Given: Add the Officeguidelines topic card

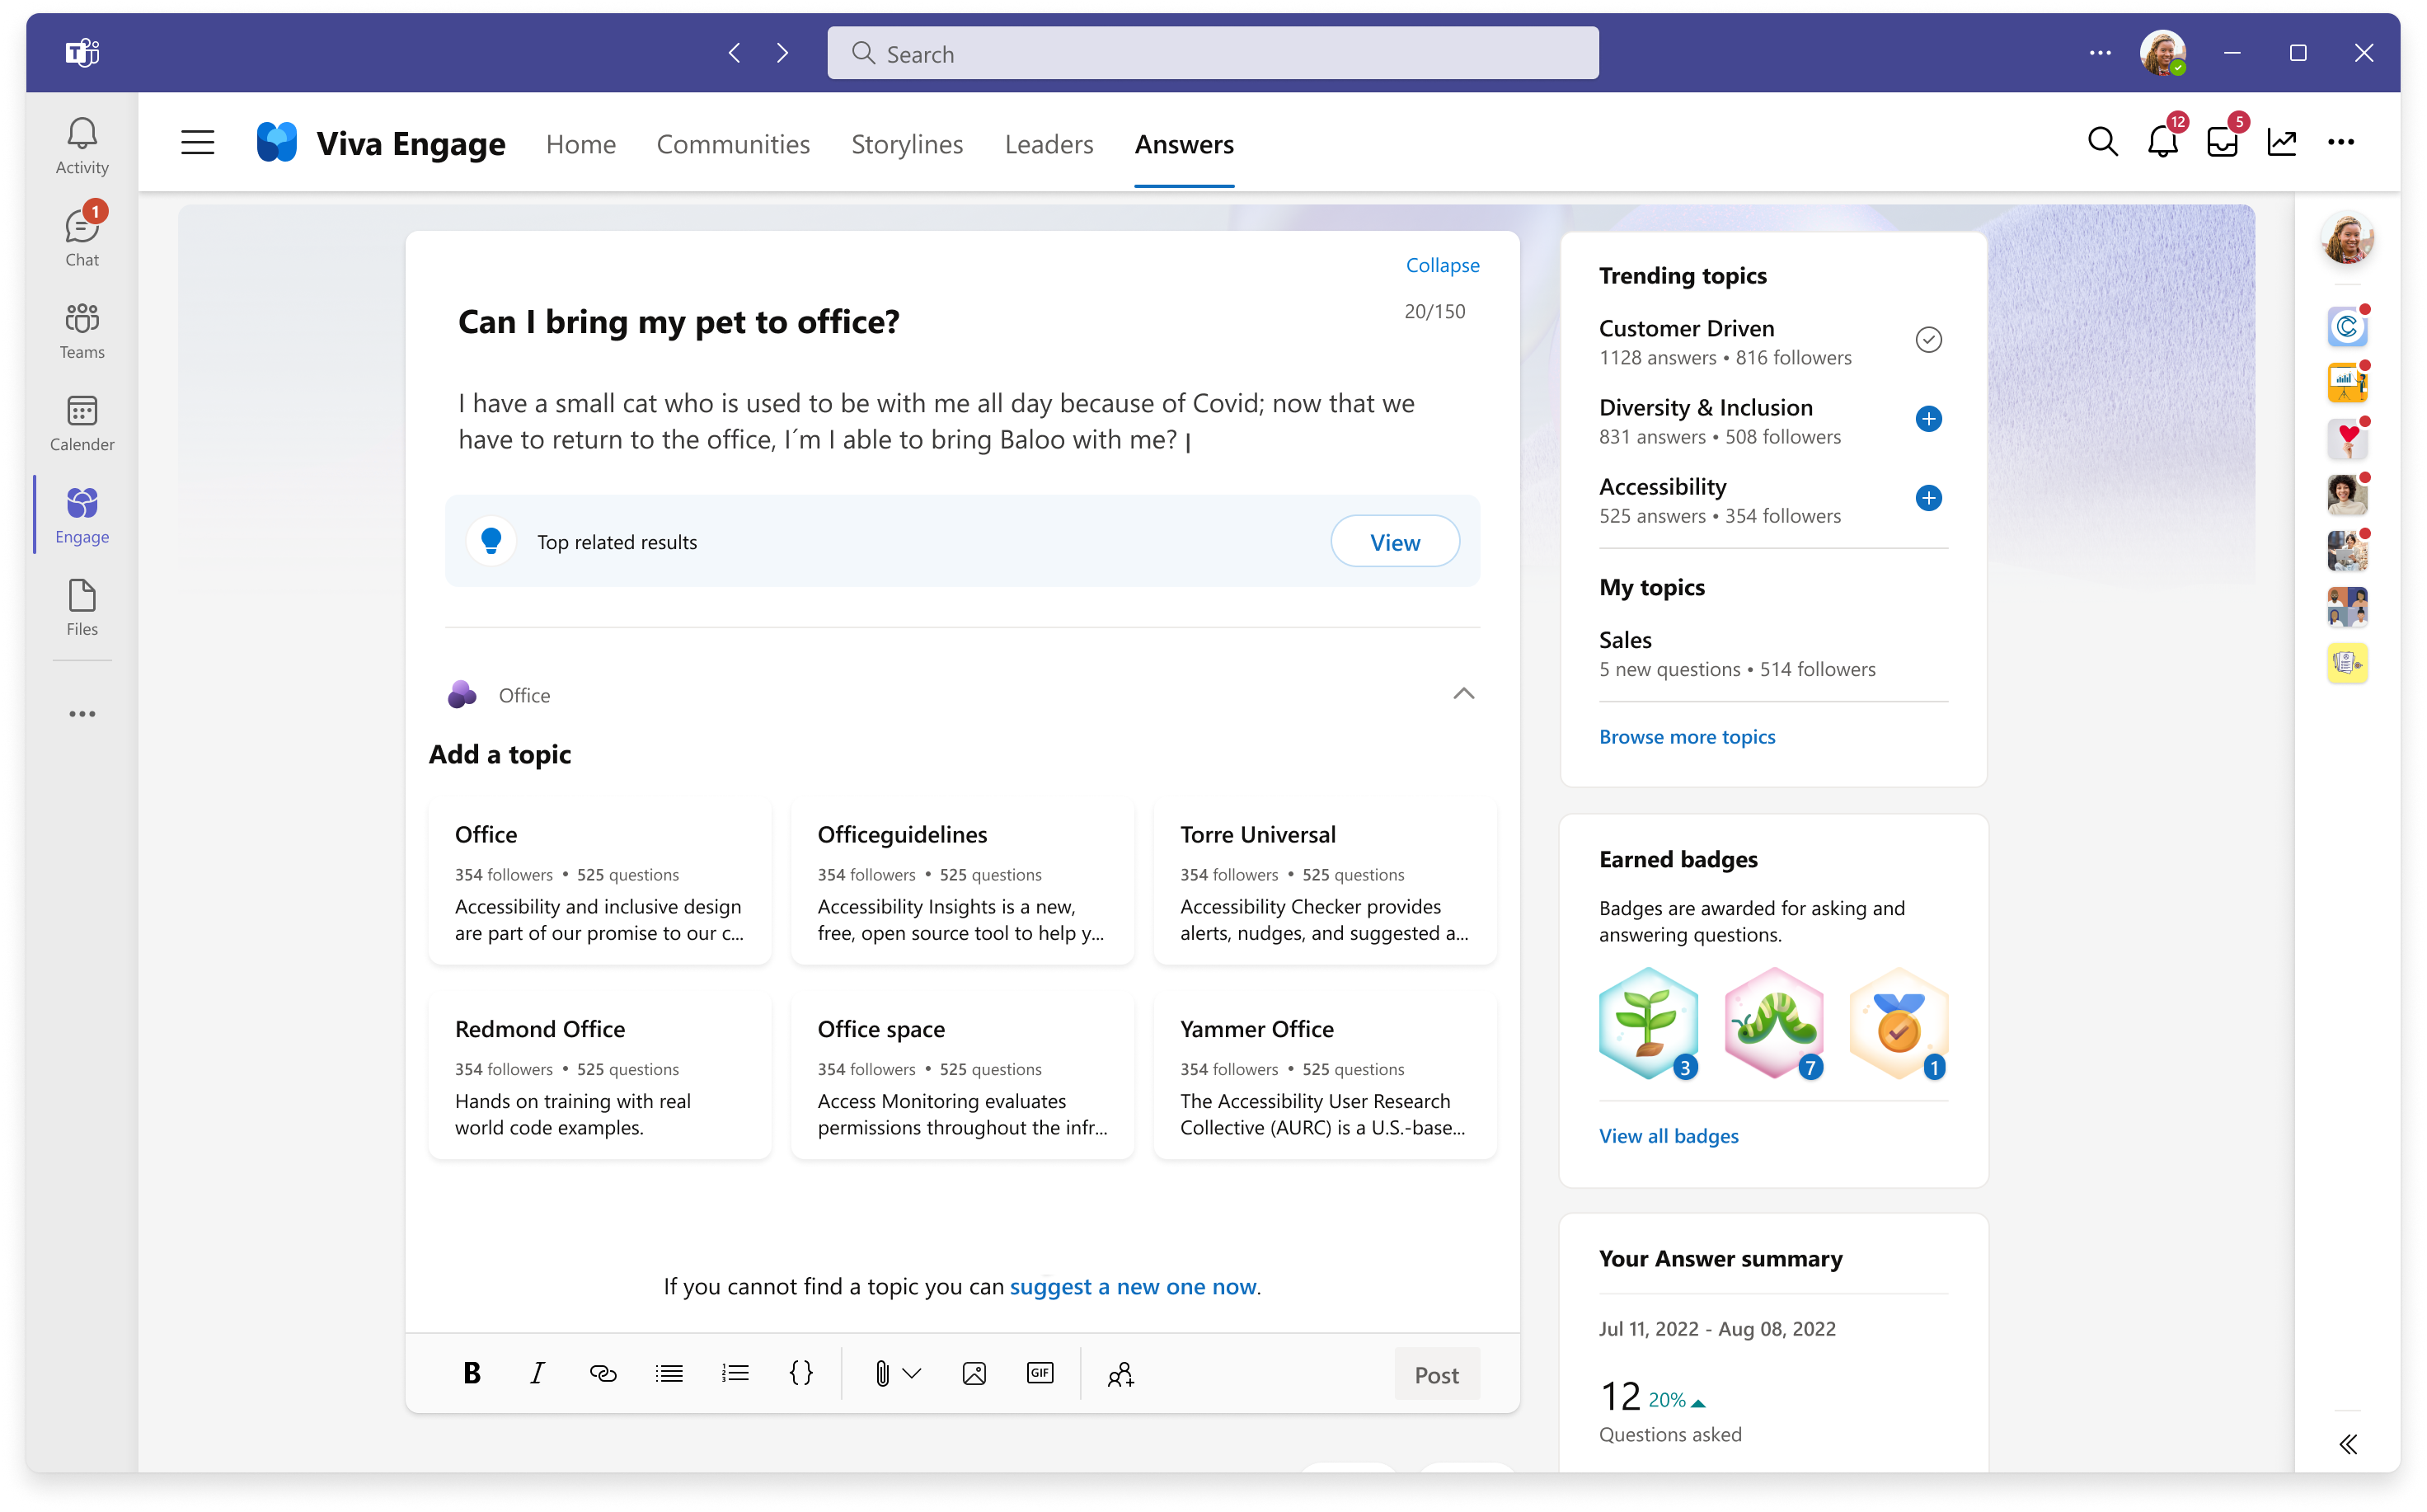Looking at the screenshot, I should click(x=961, y=882).
